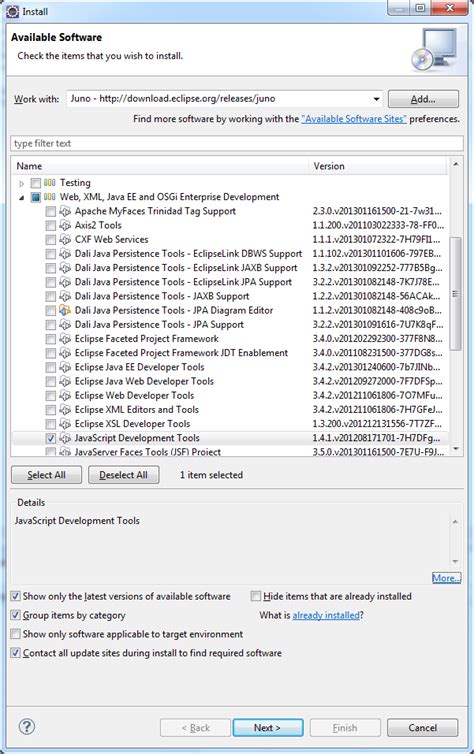The width and height of the screenshot is (474, 754).
Task: Click the EclipseLink JPA Support feature icon
Action: pyautogui.click(x=65, y=282)
